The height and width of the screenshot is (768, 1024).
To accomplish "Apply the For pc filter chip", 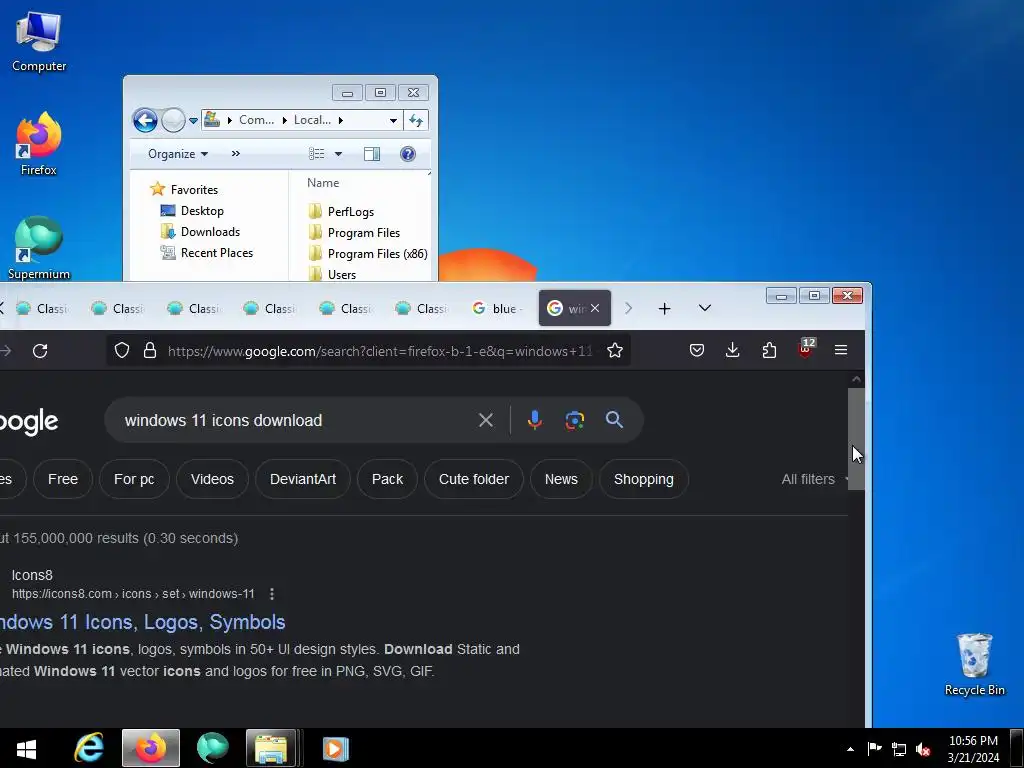I will (x=134, y=479).
